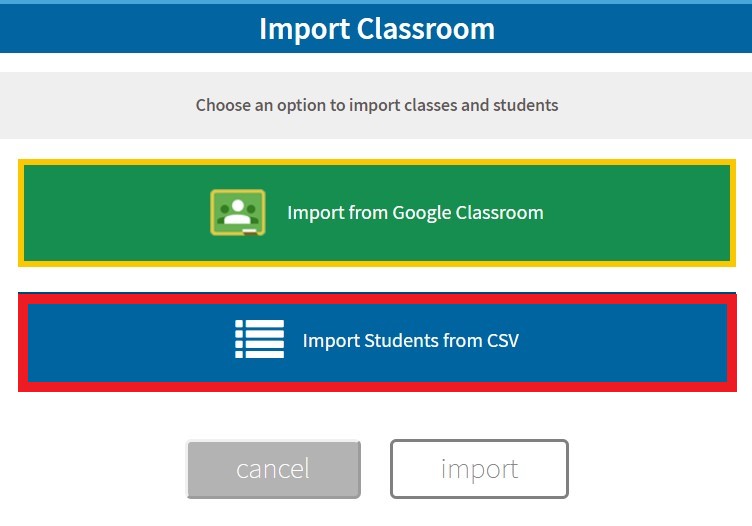Click the Google Classroom chalkboard icon
The width and height of the screenshot is (752, 526).
click(x=237, y=213)
